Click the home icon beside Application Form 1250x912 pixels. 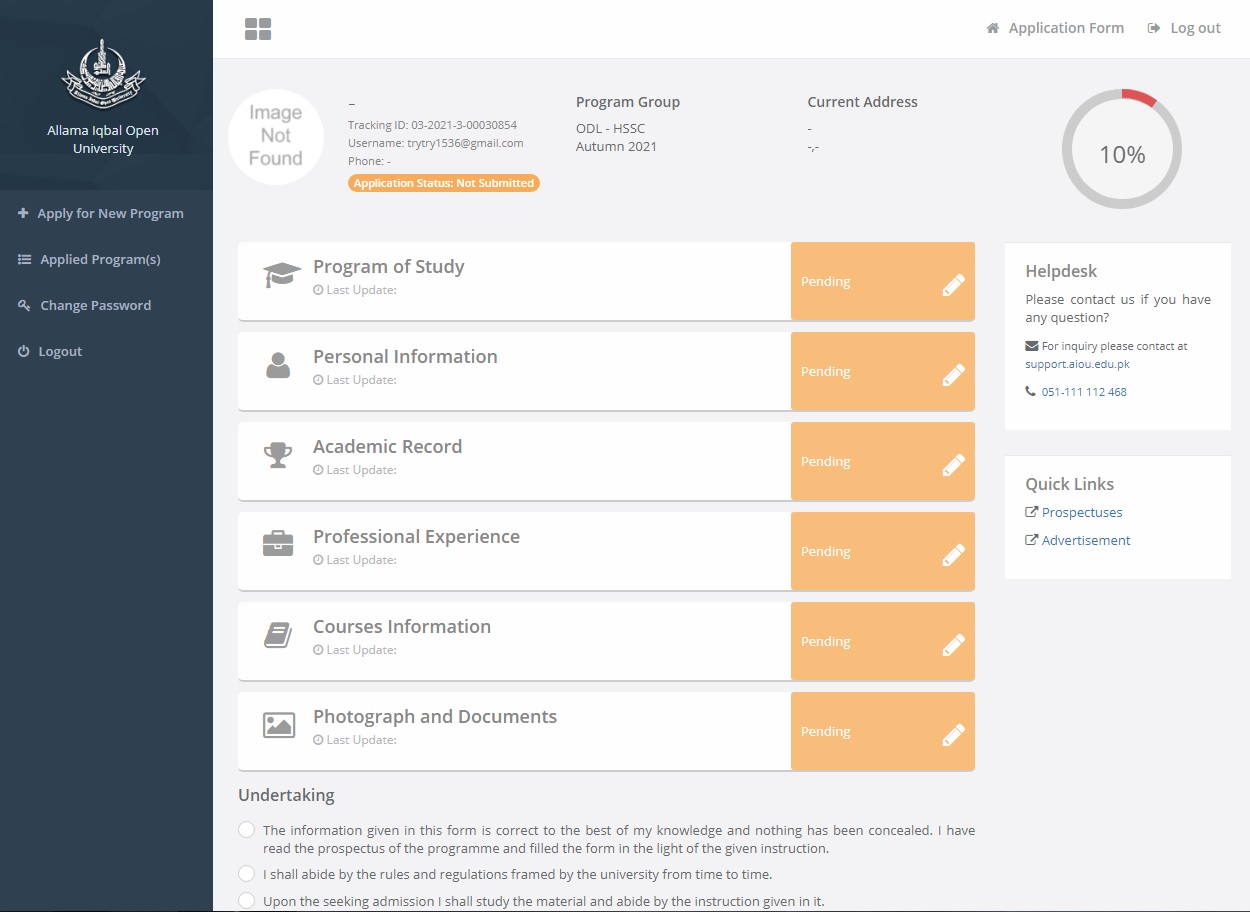993,28
